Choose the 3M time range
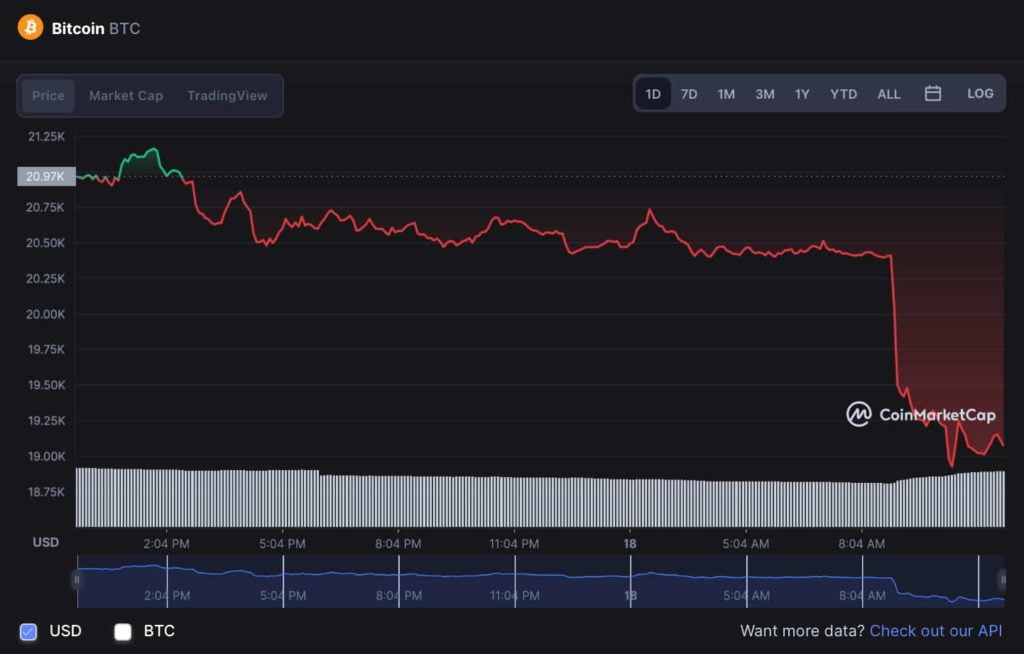The image size is (1024, 654). click(x=764, y=94)
